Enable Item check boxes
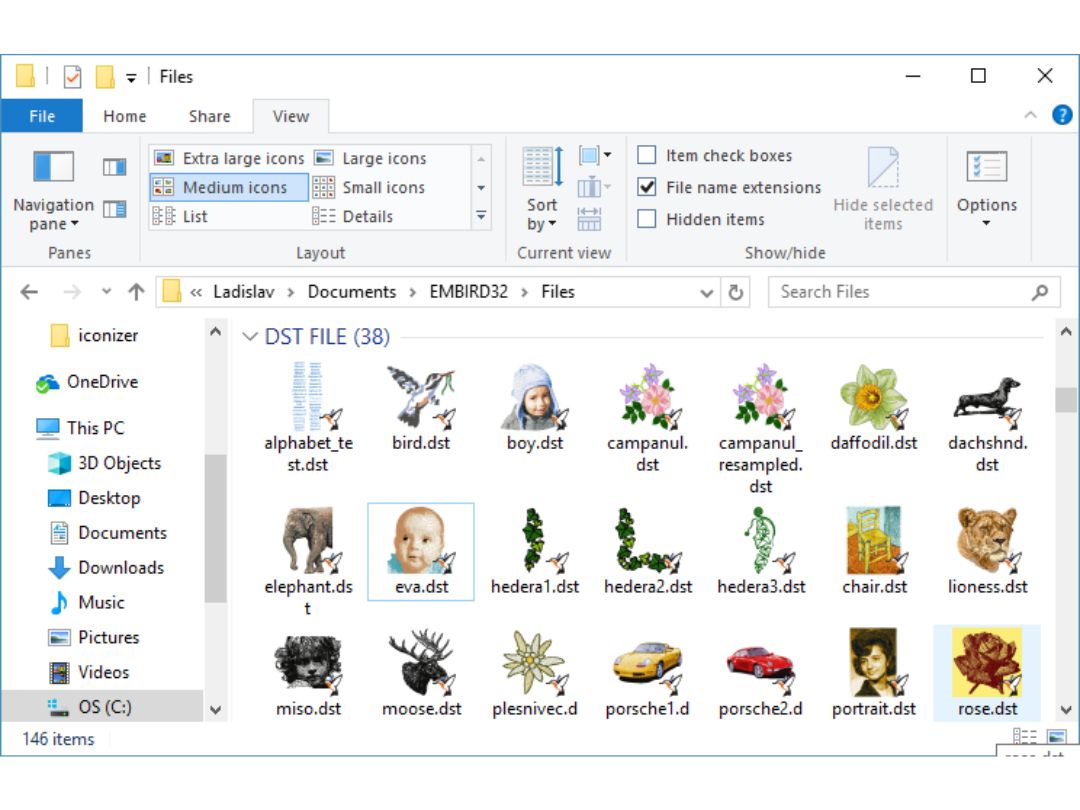 [x=647, y=155]
